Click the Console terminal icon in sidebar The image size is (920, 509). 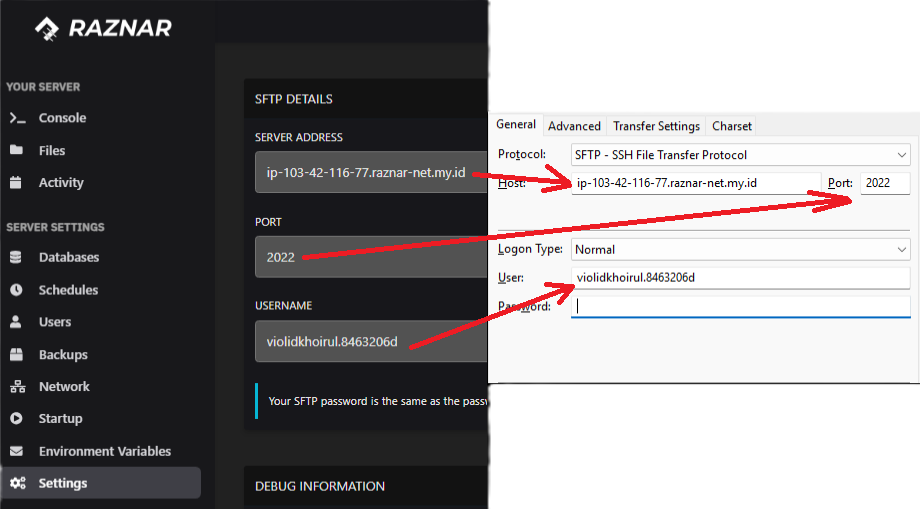(17, 118)
